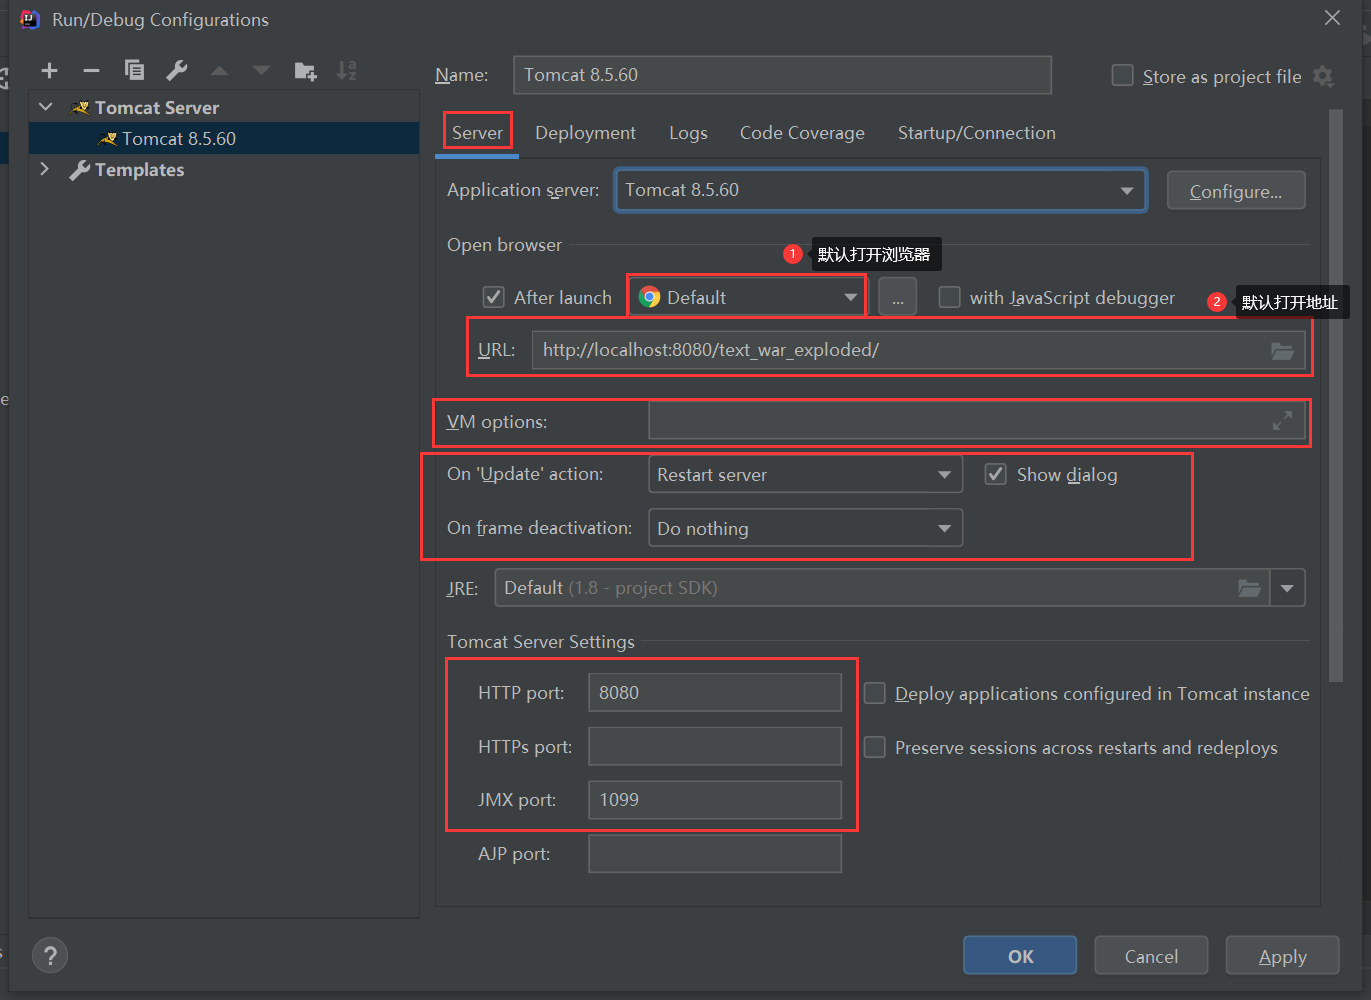1371x1000 pixels.
Task: Click the IntelliJ logo in the title bar
Action: (30, 19)
